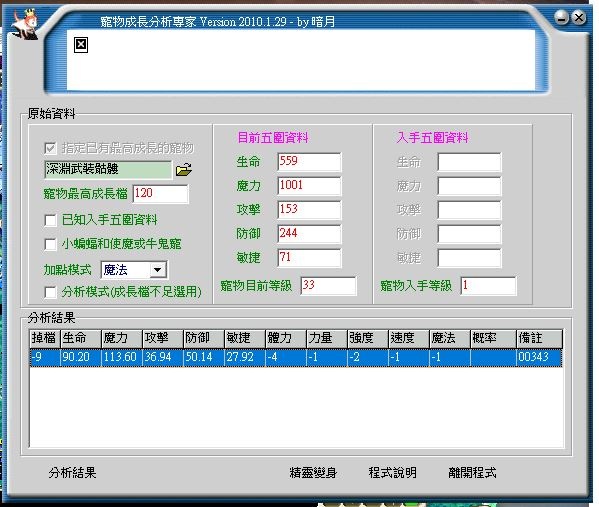
Task: Close the program with the X button
Action: pos(579,17)
